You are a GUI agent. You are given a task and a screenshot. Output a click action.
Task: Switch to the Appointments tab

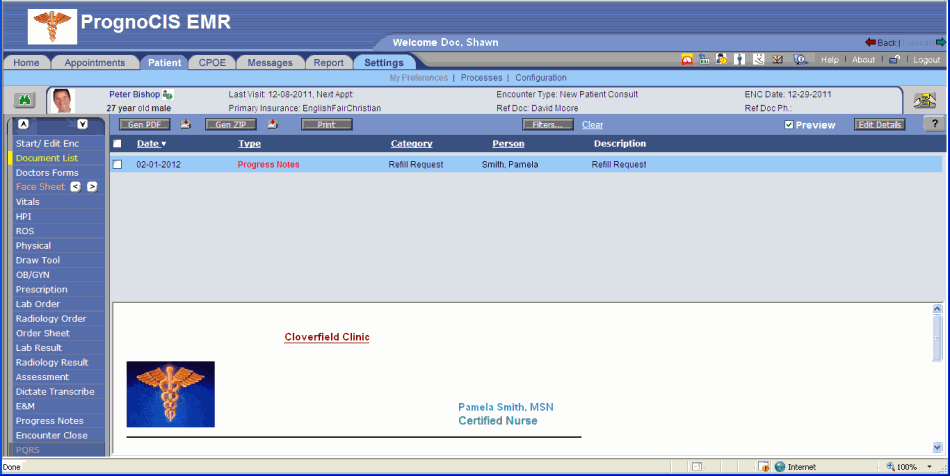pos(95,62)
